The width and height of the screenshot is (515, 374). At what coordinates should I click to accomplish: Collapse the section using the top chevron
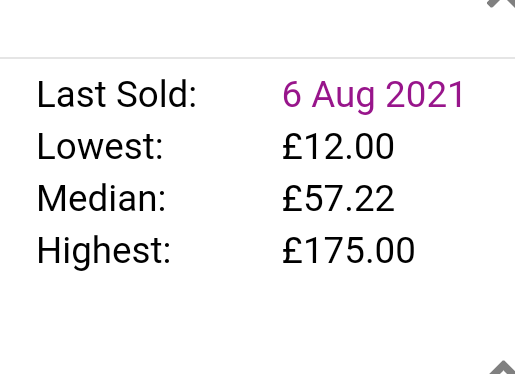pos(502,3)
